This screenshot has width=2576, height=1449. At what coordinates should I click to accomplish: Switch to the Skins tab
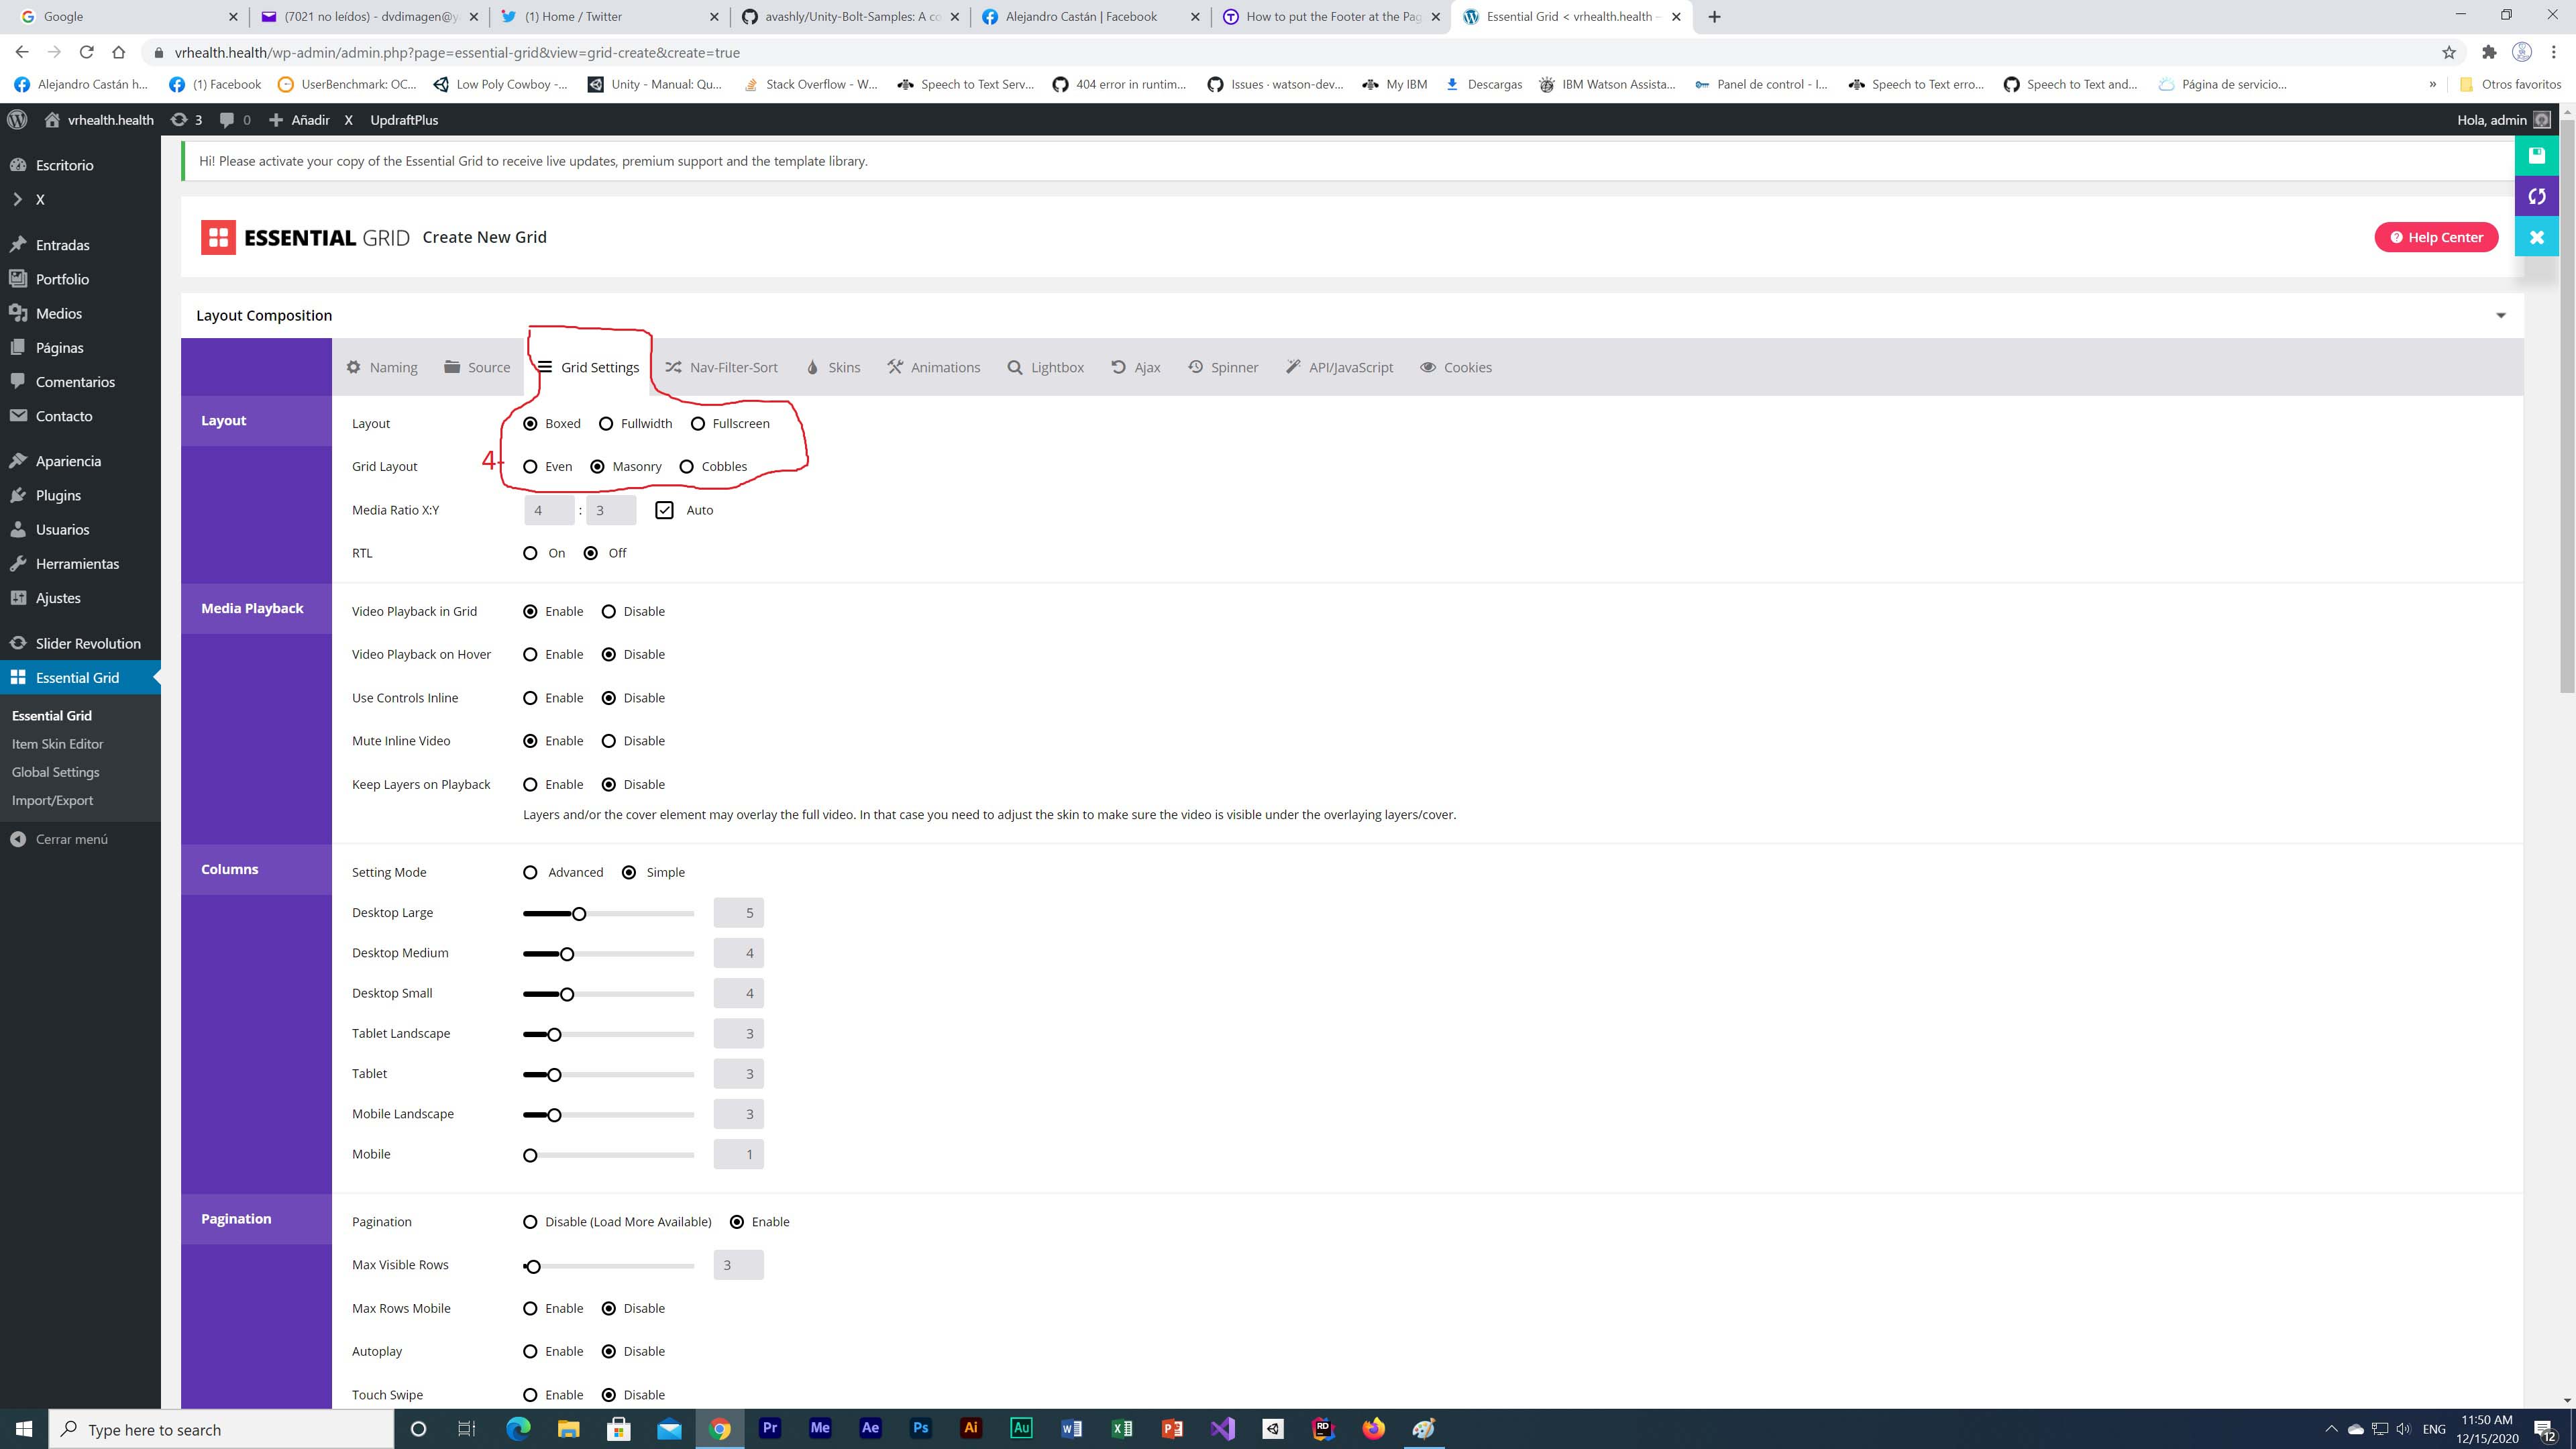[833, 367]
